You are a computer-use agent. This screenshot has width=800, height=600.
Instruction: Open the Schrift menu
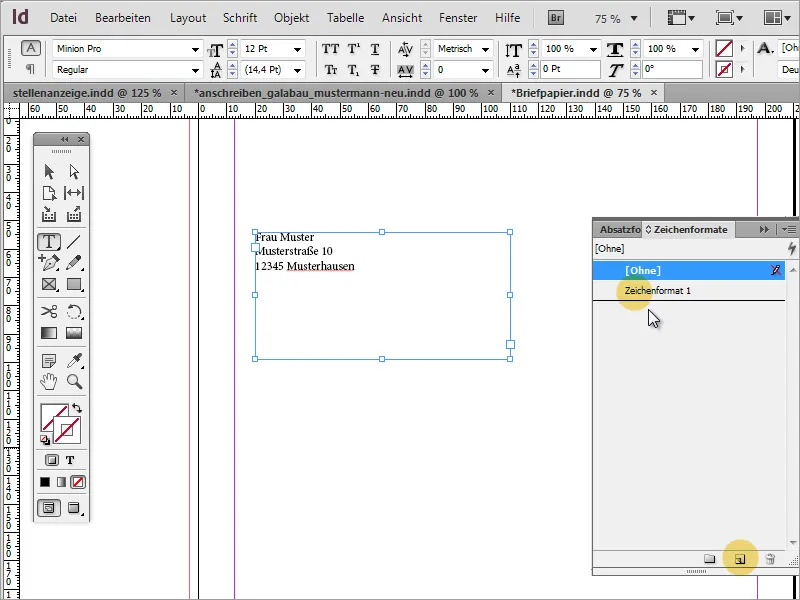[x=240, y=17]
